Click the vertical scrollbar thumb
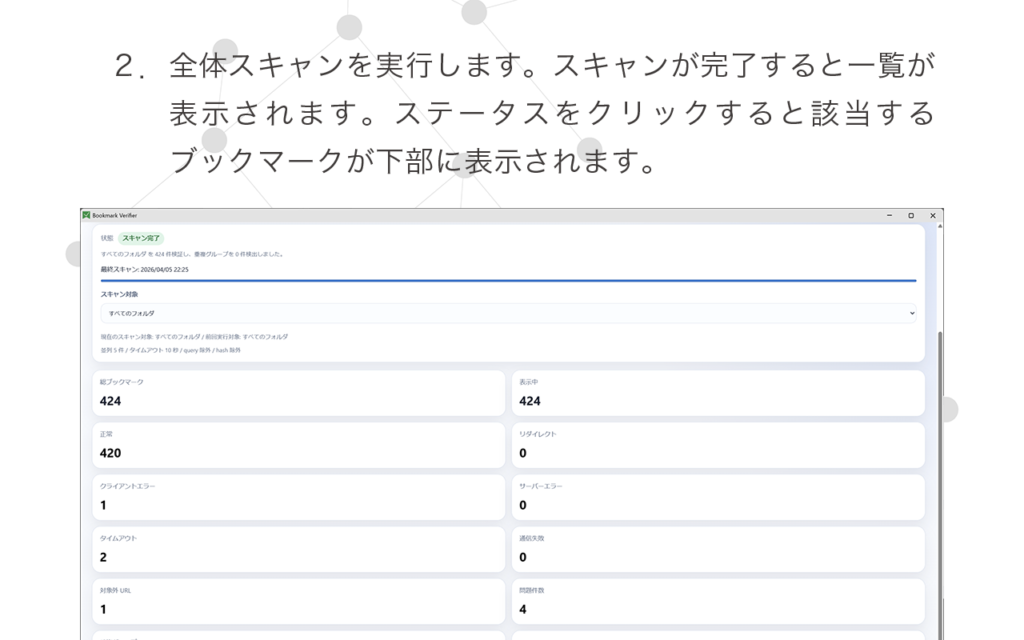The height and width of the screenshot is (640, 1024). tap(939, 480)
